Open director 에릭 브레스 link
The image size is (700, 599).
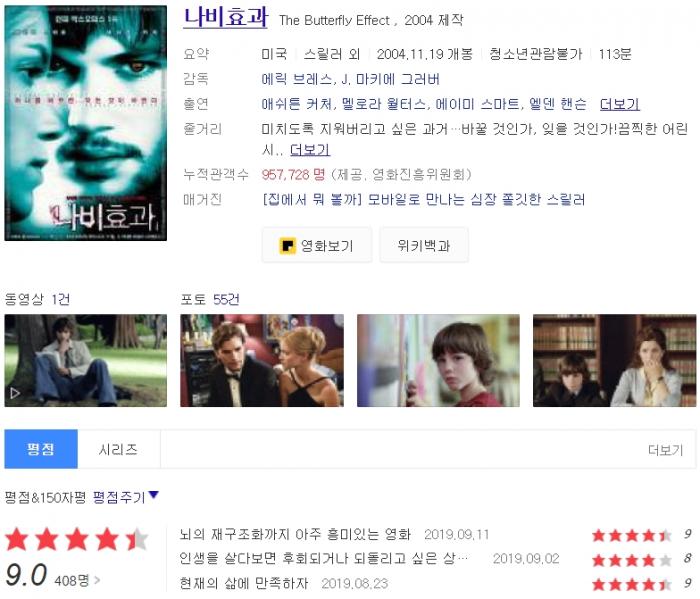(296, 79)
